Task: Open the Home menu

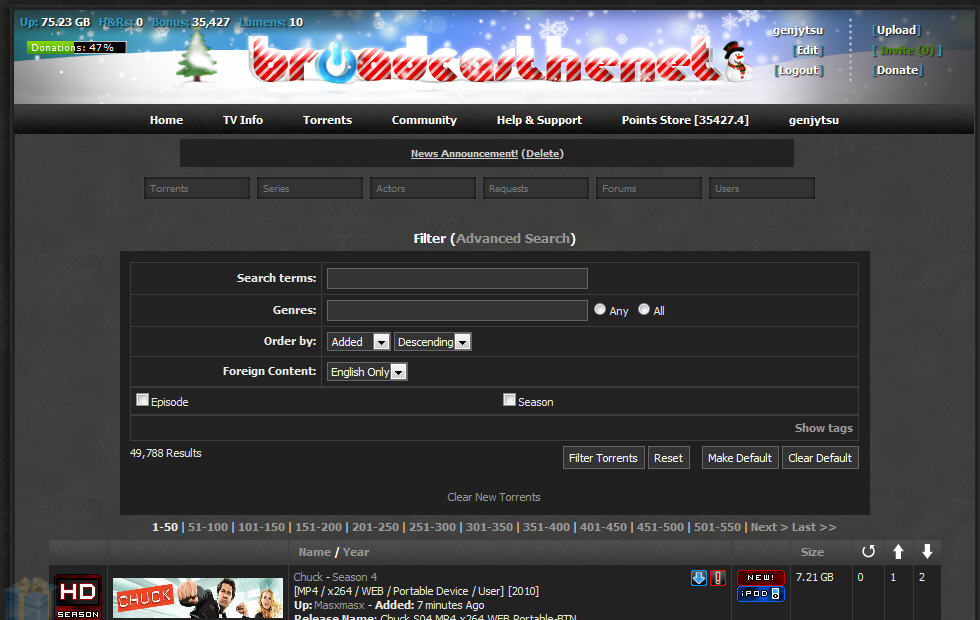Action: pyautogui.click(x=166, y=120)
